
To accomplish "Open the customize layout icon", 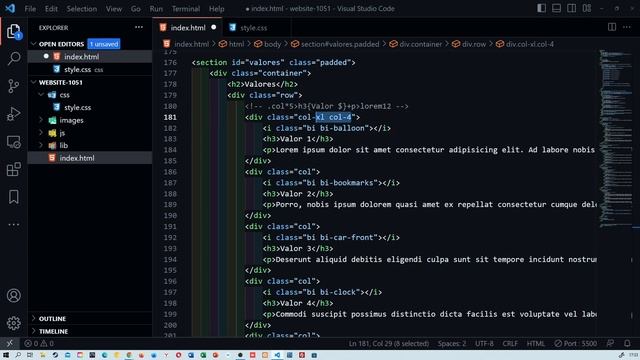I will (x=587, y=8).
